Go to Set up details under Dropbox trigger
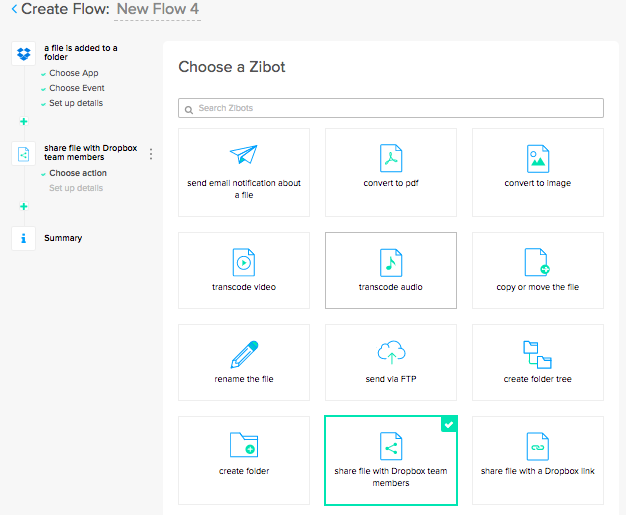 75,103
